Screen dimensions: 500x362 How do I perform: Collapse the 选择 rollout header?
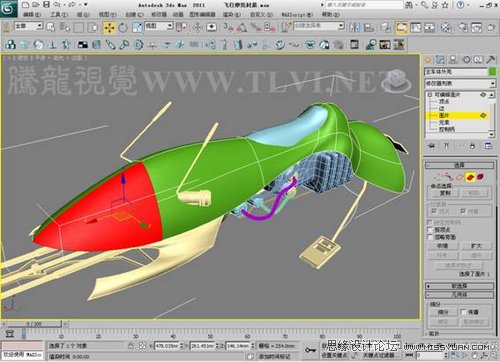tap(459, 165)
